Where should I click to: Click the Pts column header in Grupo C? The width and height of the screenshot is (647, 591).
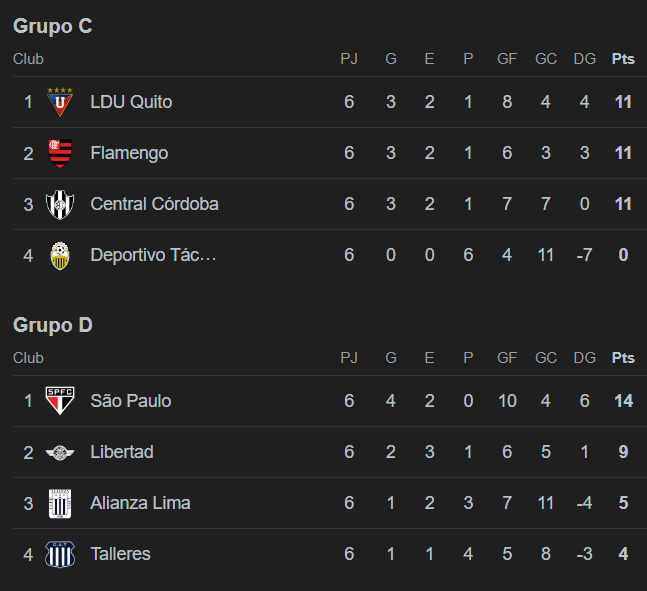pyautogui.click(x=623, y=59)
